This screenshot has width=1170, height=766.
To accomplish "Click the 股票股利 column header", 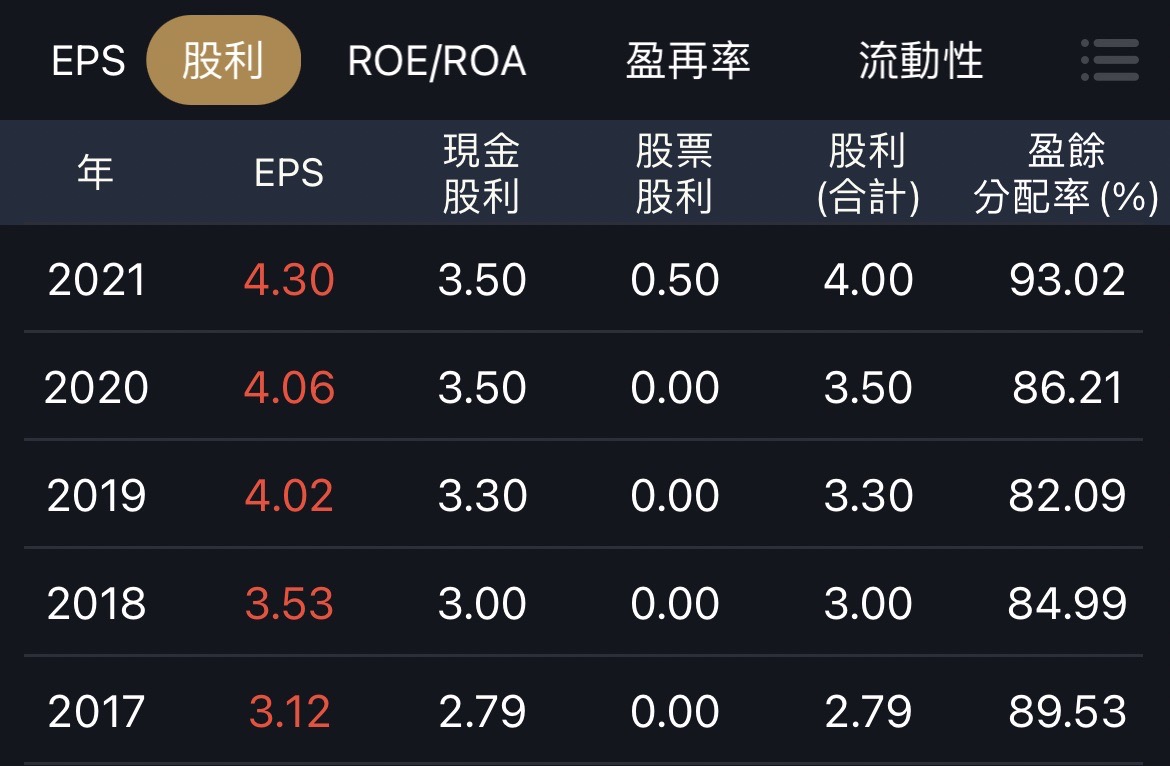I will (x=675, y=173).
